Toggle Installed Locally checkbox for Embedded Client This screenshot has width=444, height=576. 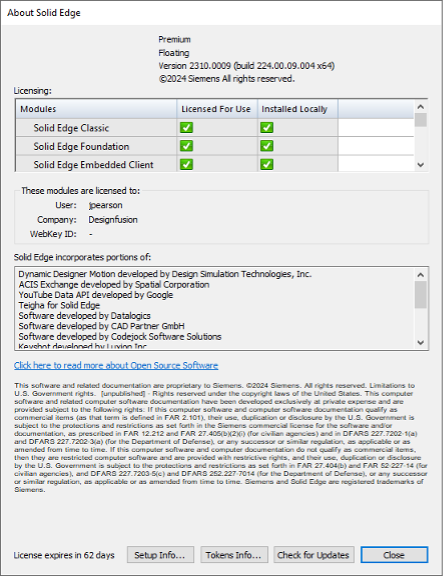[267, 164]
